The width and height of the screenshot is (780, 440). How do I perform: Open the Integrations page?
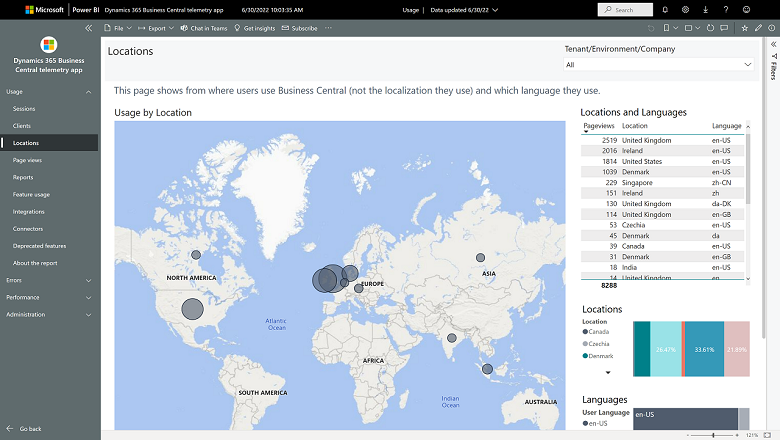[28, 212]
